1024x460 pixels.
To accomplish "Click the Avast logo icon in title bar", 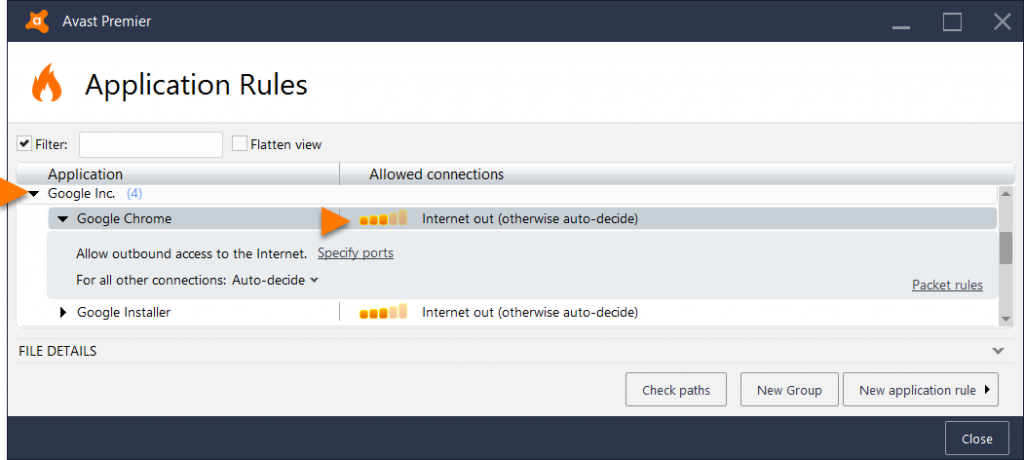I will pos(37,21).
